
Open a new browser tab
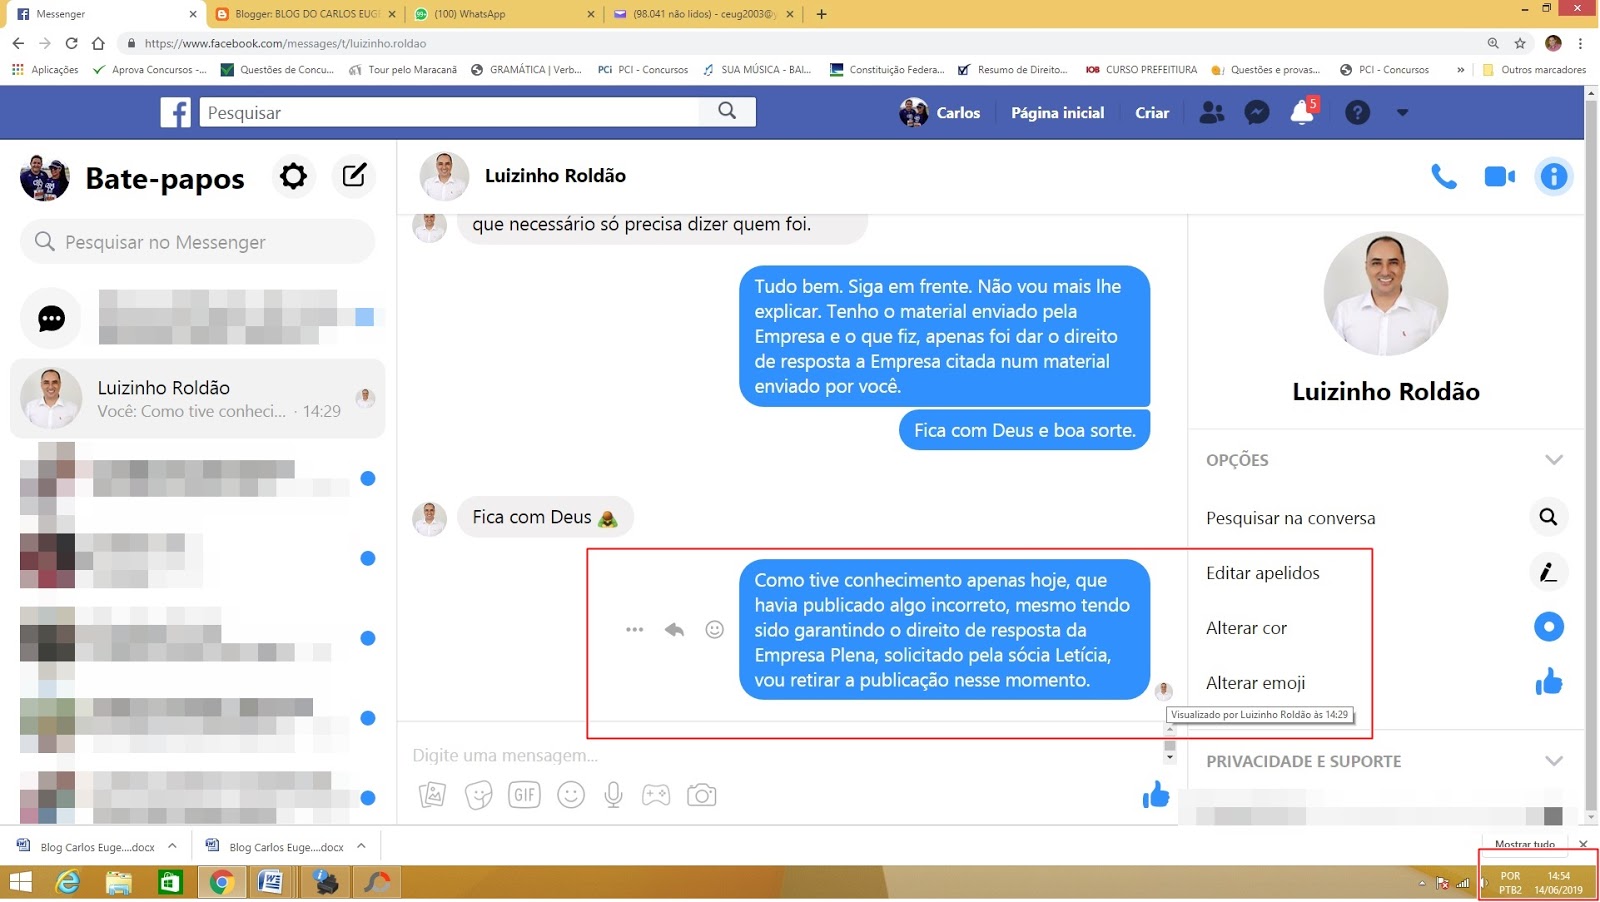pyautogui.click(x=821, y=14)
